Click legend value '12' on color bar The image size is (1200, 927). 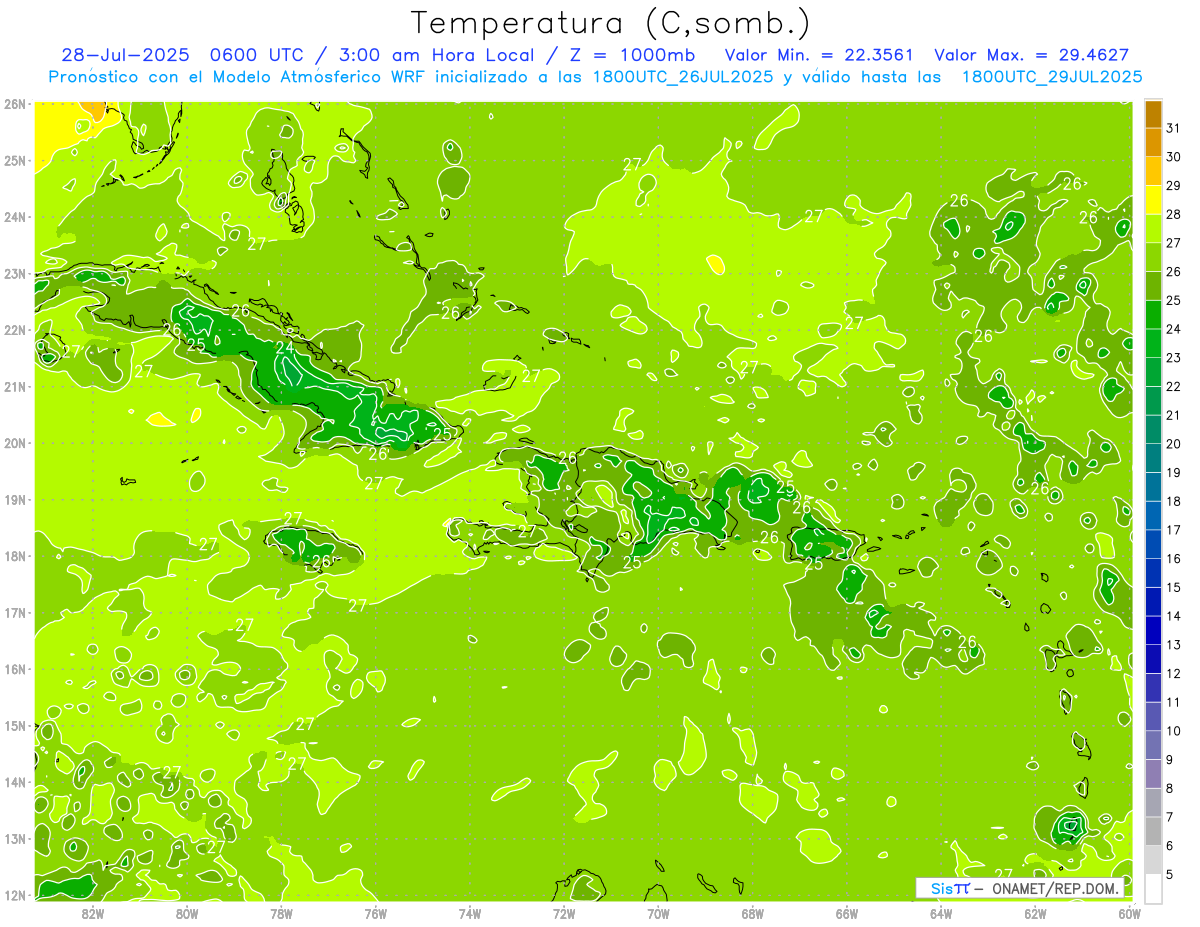click(1174, 673)
